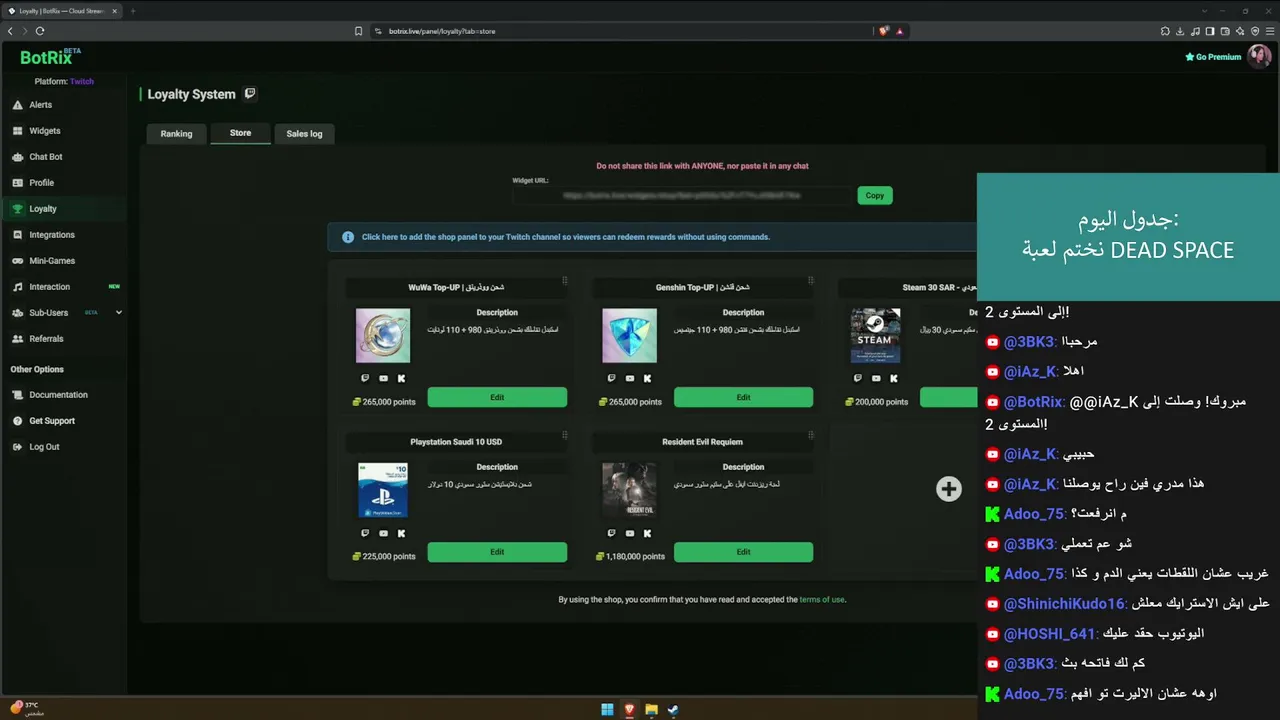1280x720 pixels.
Task: Click the WuWa Top-UP item thumbnail
Action: point(383,335)
